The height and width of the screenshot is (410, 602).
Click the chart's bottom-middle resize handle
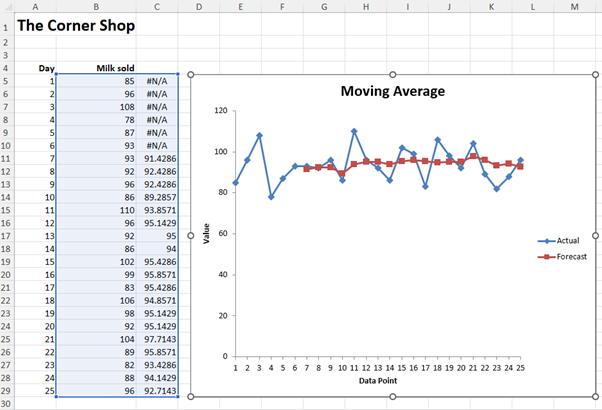392,397
